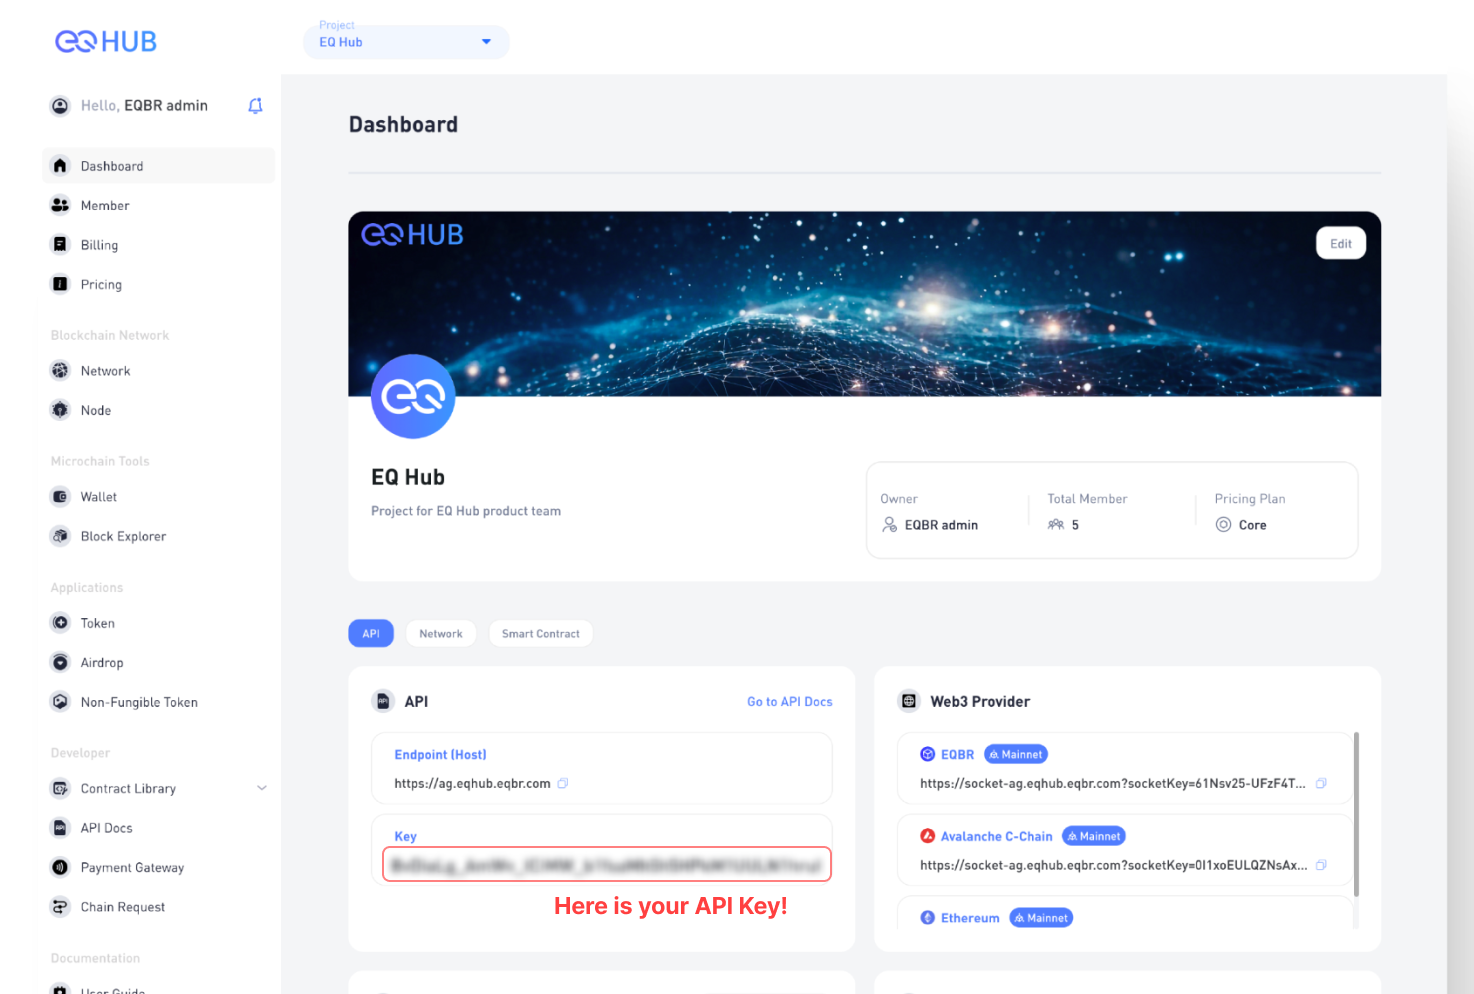The height and width of the screenshot is (994, 1474).
Task: Switch to the Smart Contract tab
Action: (540, 634)
